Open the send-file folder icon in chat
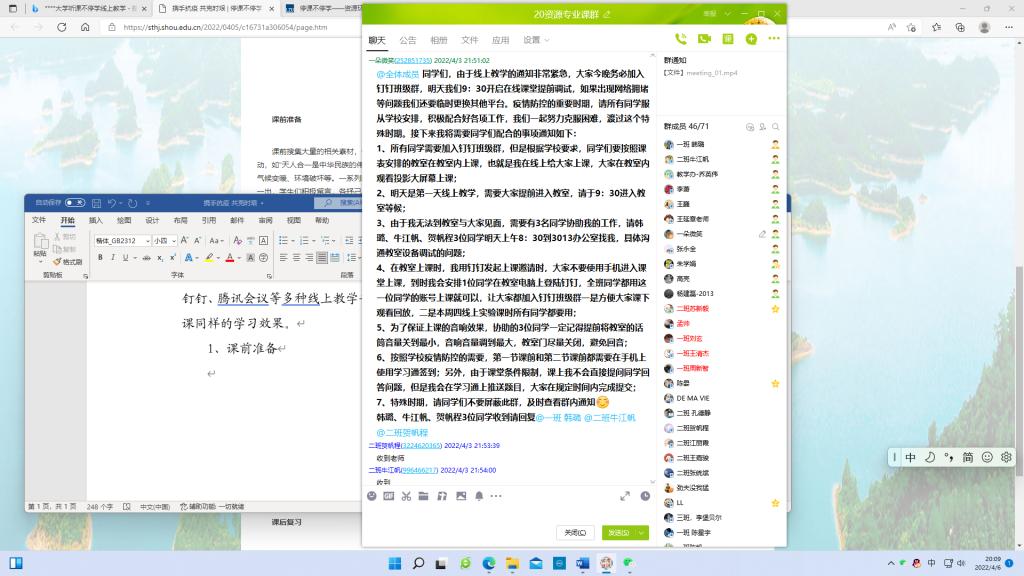The image size is (1024, 576). [425, 496]
